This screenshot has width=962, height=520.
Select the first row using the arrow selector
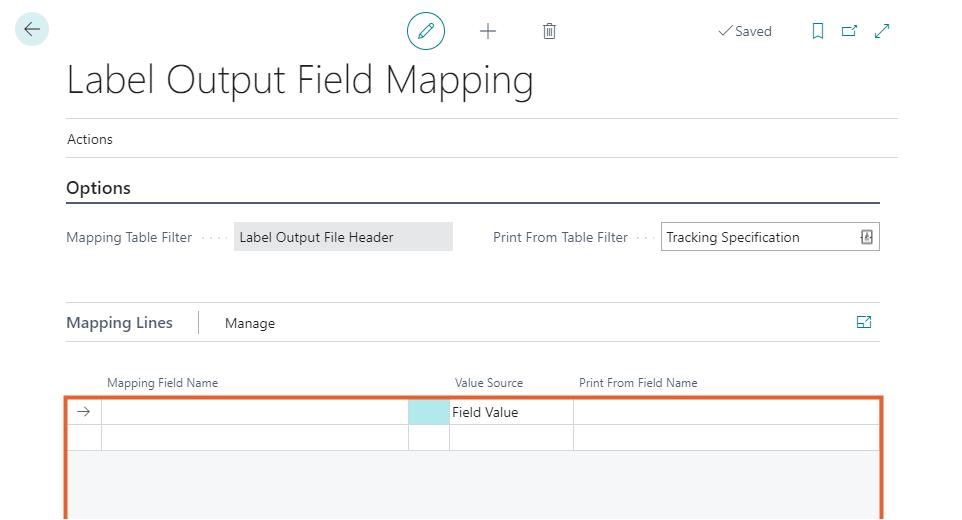click(83, 412)
